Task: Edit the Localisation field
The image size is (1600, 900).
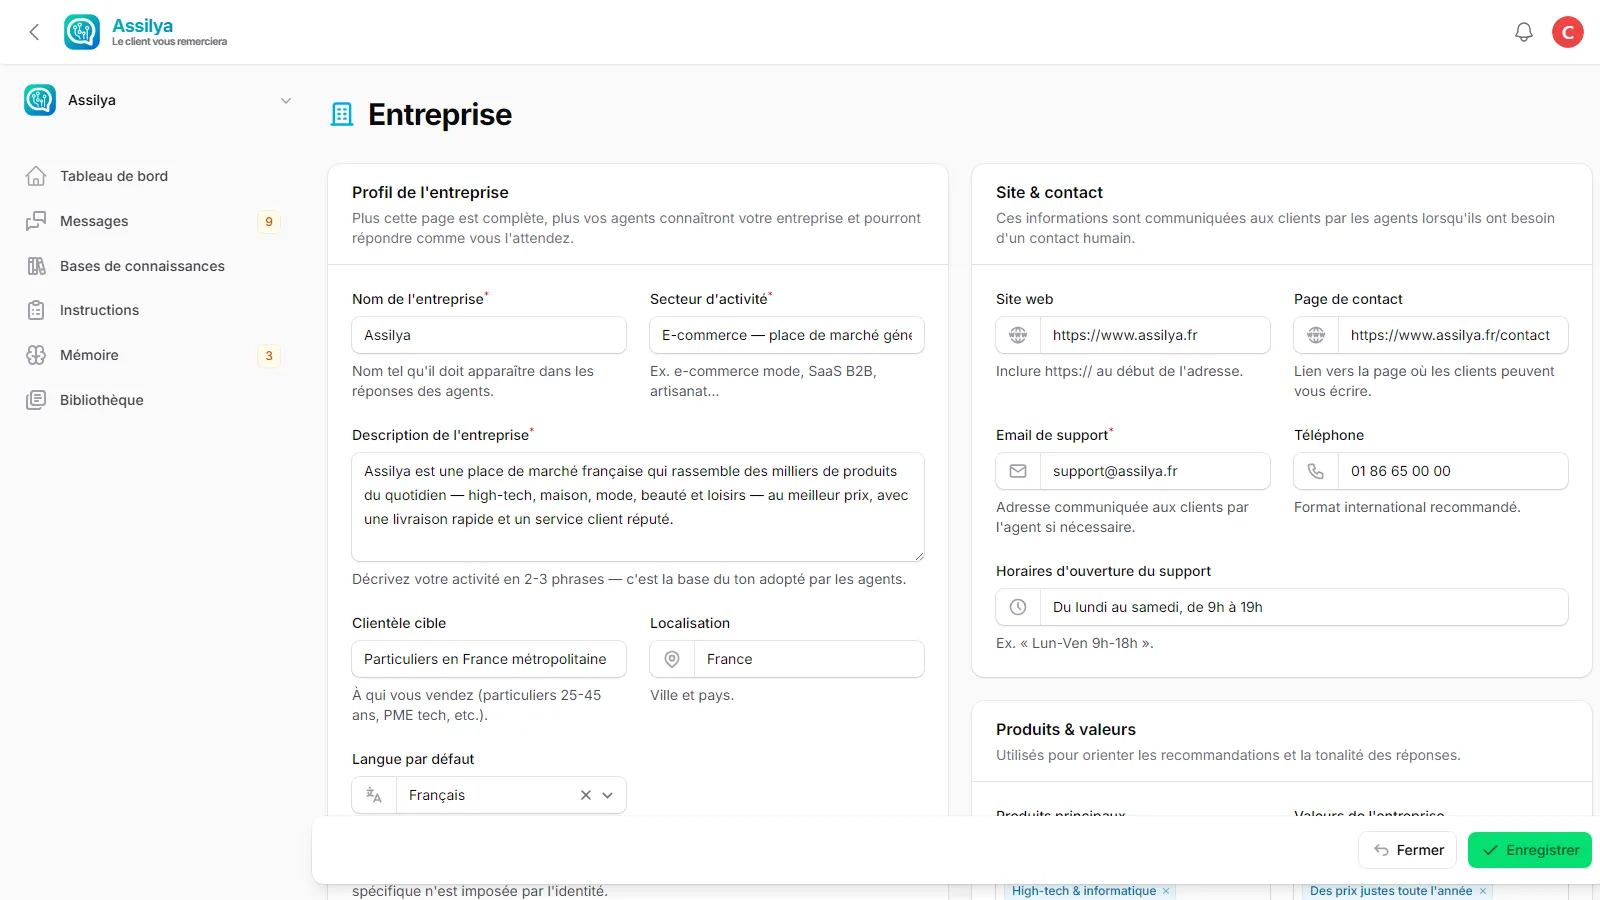Action: [809, 659]
